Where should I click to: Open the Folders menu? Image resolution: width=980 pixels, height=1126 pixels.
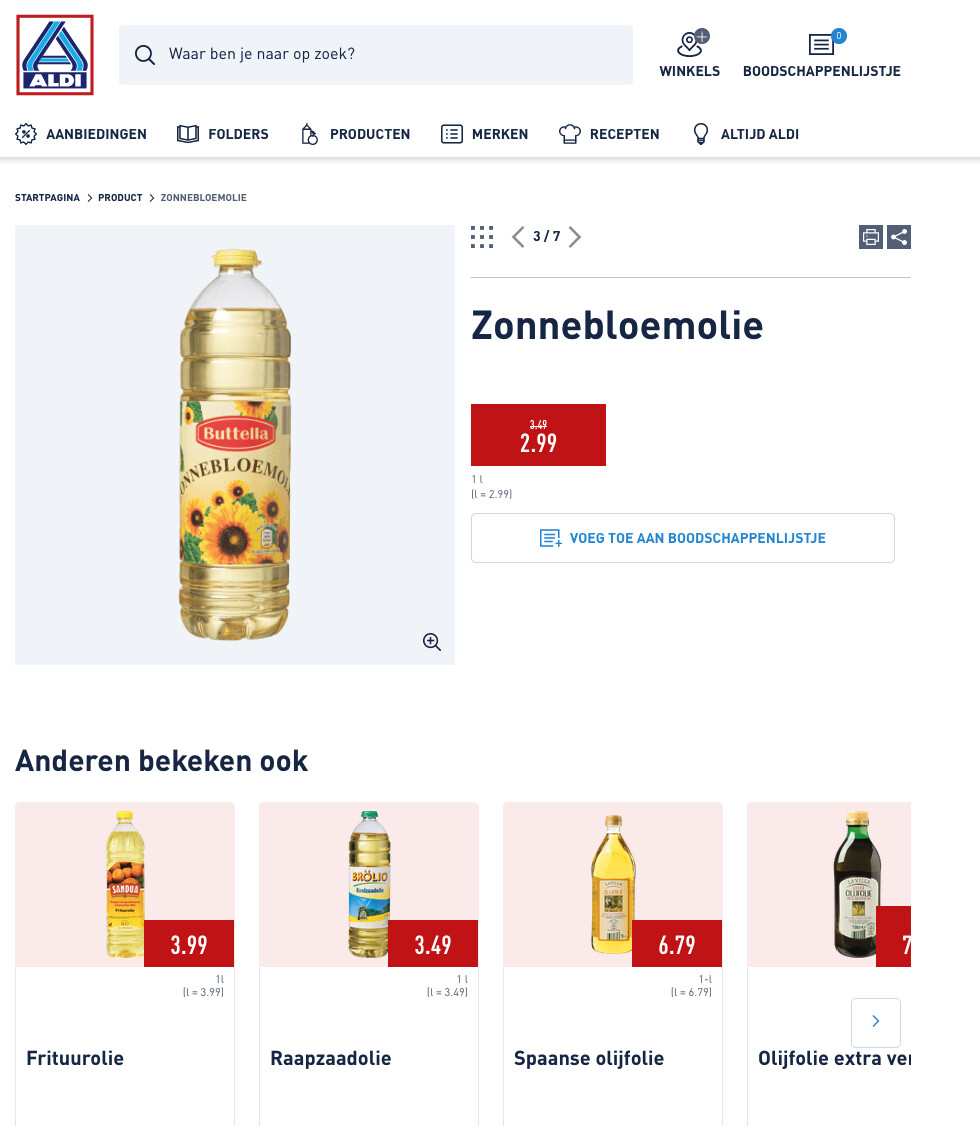(x=223, y=134)
